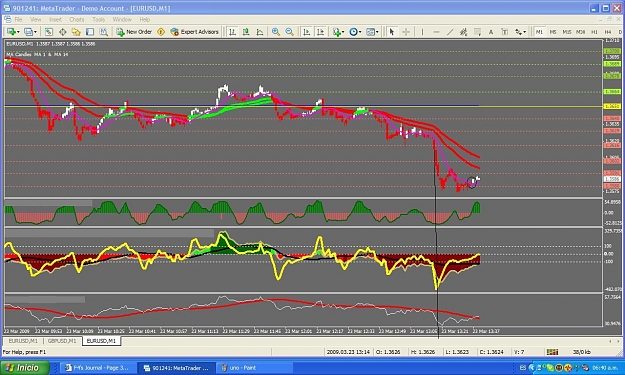
Task: Expand the Indicators dropdown arrow
Action: [343, 32]
